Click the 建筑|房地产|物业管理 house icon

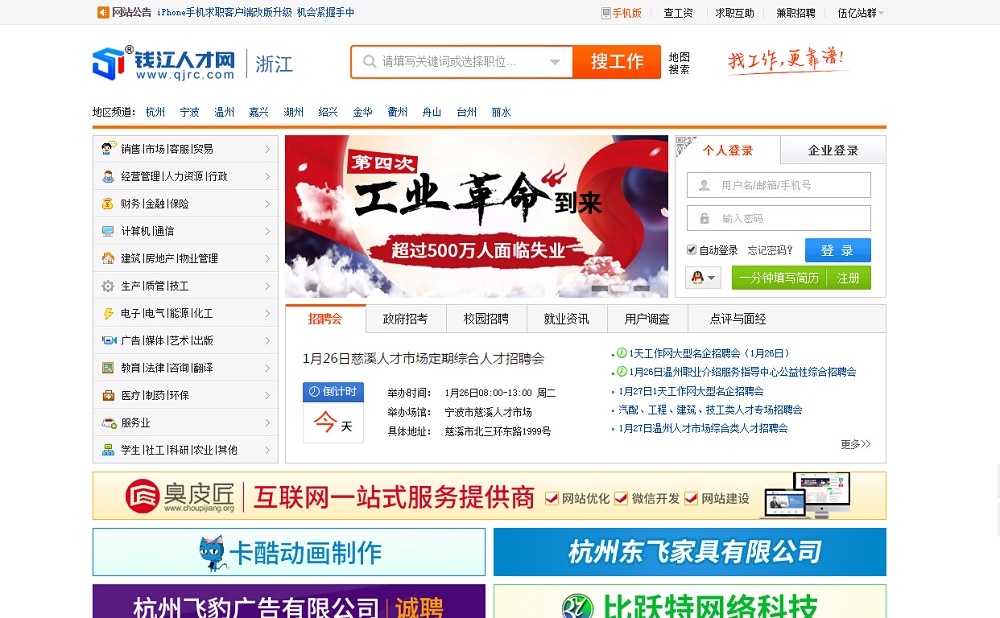pos(108,258)
